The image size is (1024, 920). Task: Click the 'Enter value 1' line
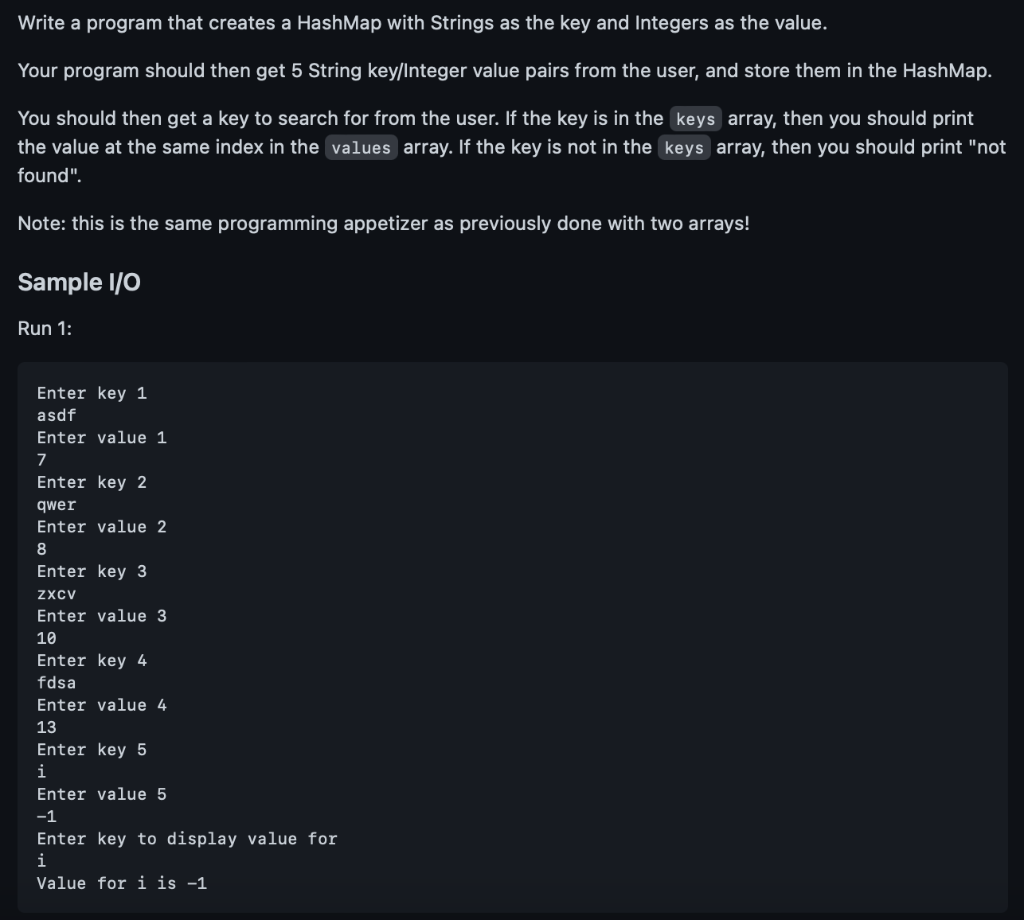pos(101,437)
